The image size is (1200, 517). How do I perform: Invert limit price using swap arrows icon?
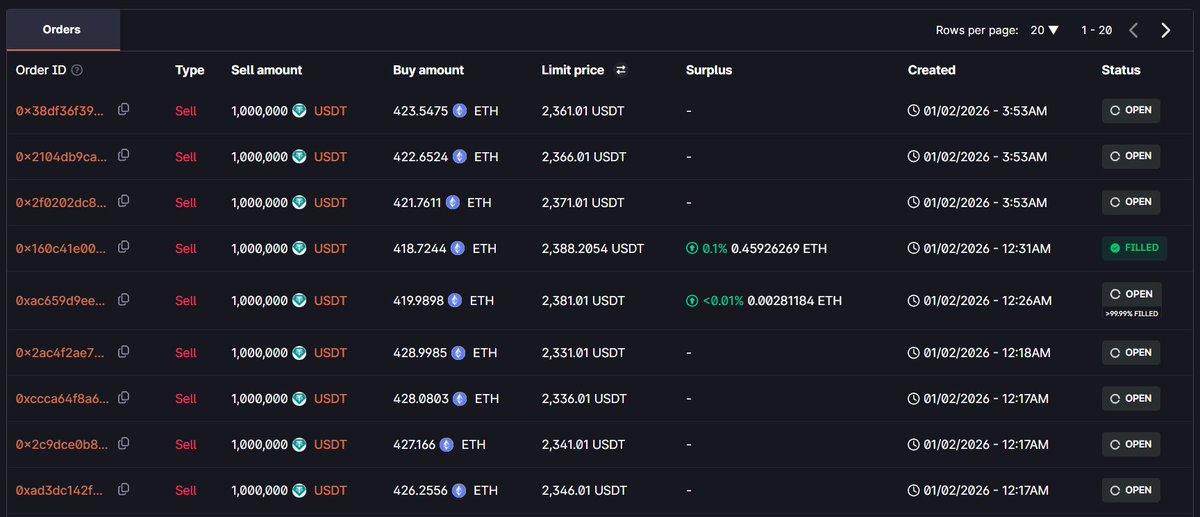click(621, 70)
